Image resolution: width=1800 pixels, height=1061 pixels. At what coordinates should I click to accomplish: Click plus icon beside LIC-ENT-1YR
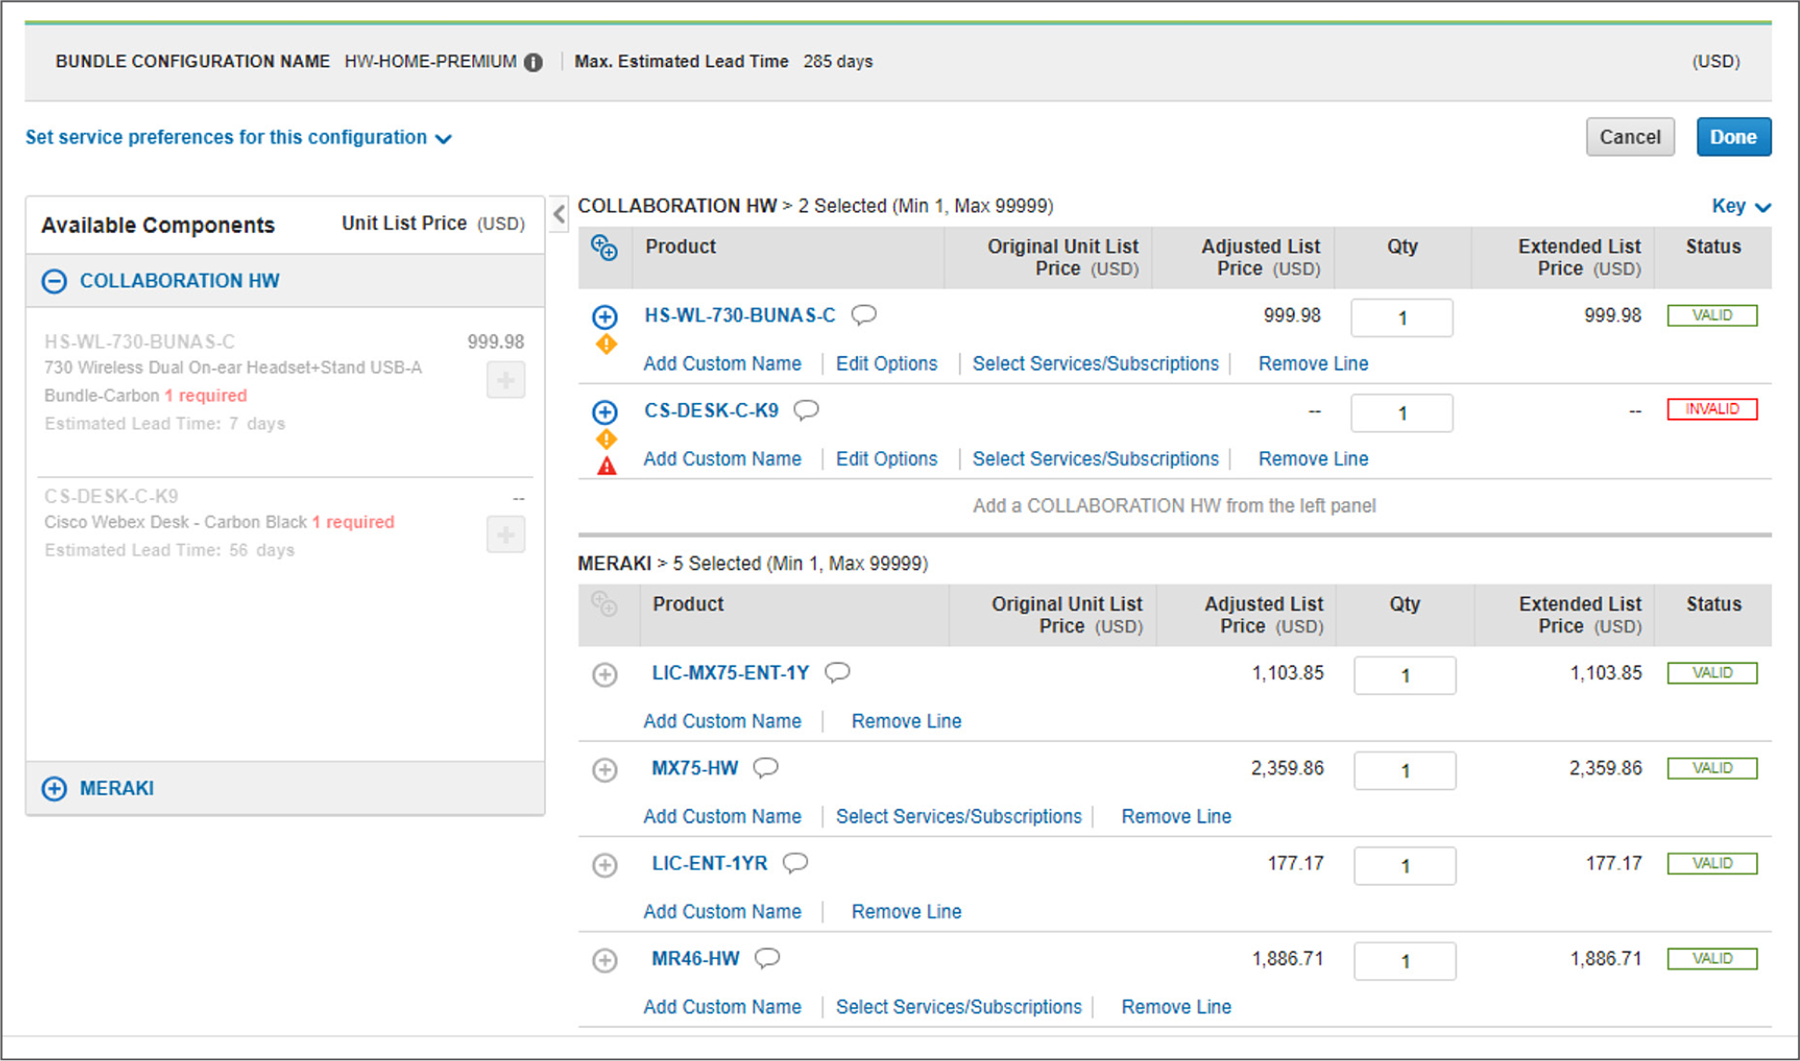(x=605, y=865)
